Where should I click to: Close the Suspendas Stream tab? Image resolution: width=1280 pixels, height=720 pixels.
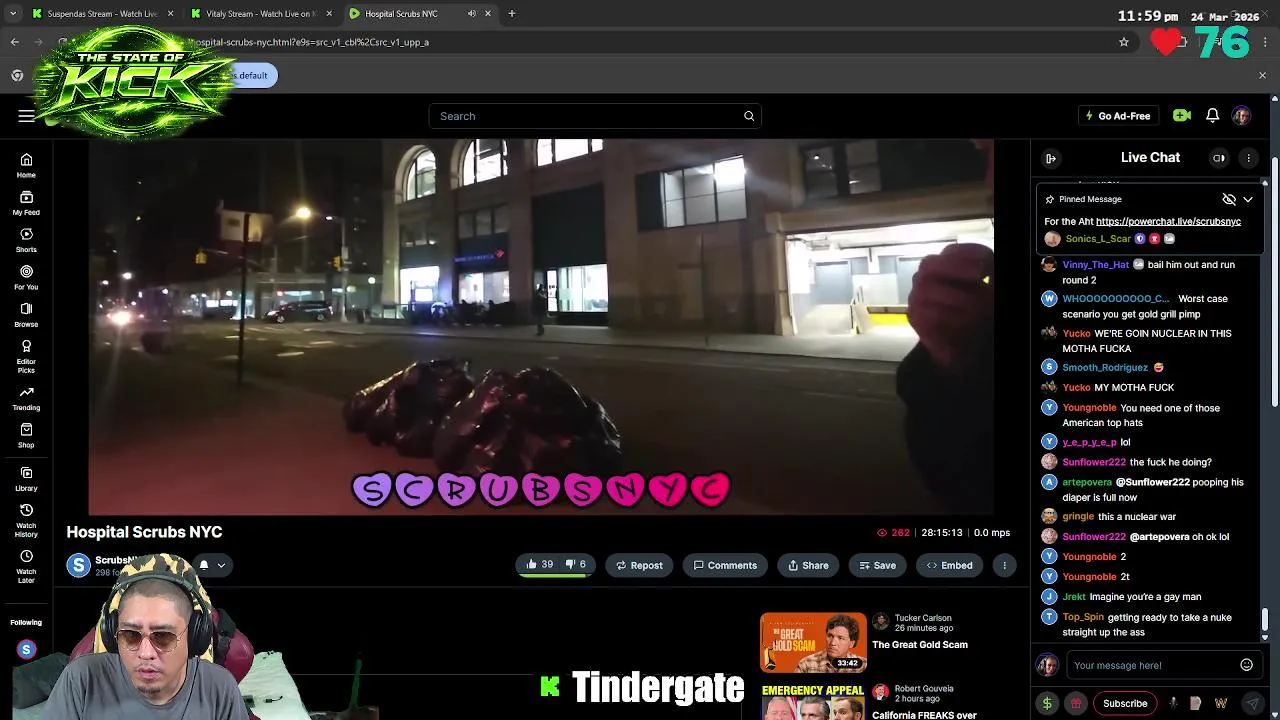coord(170,14)
